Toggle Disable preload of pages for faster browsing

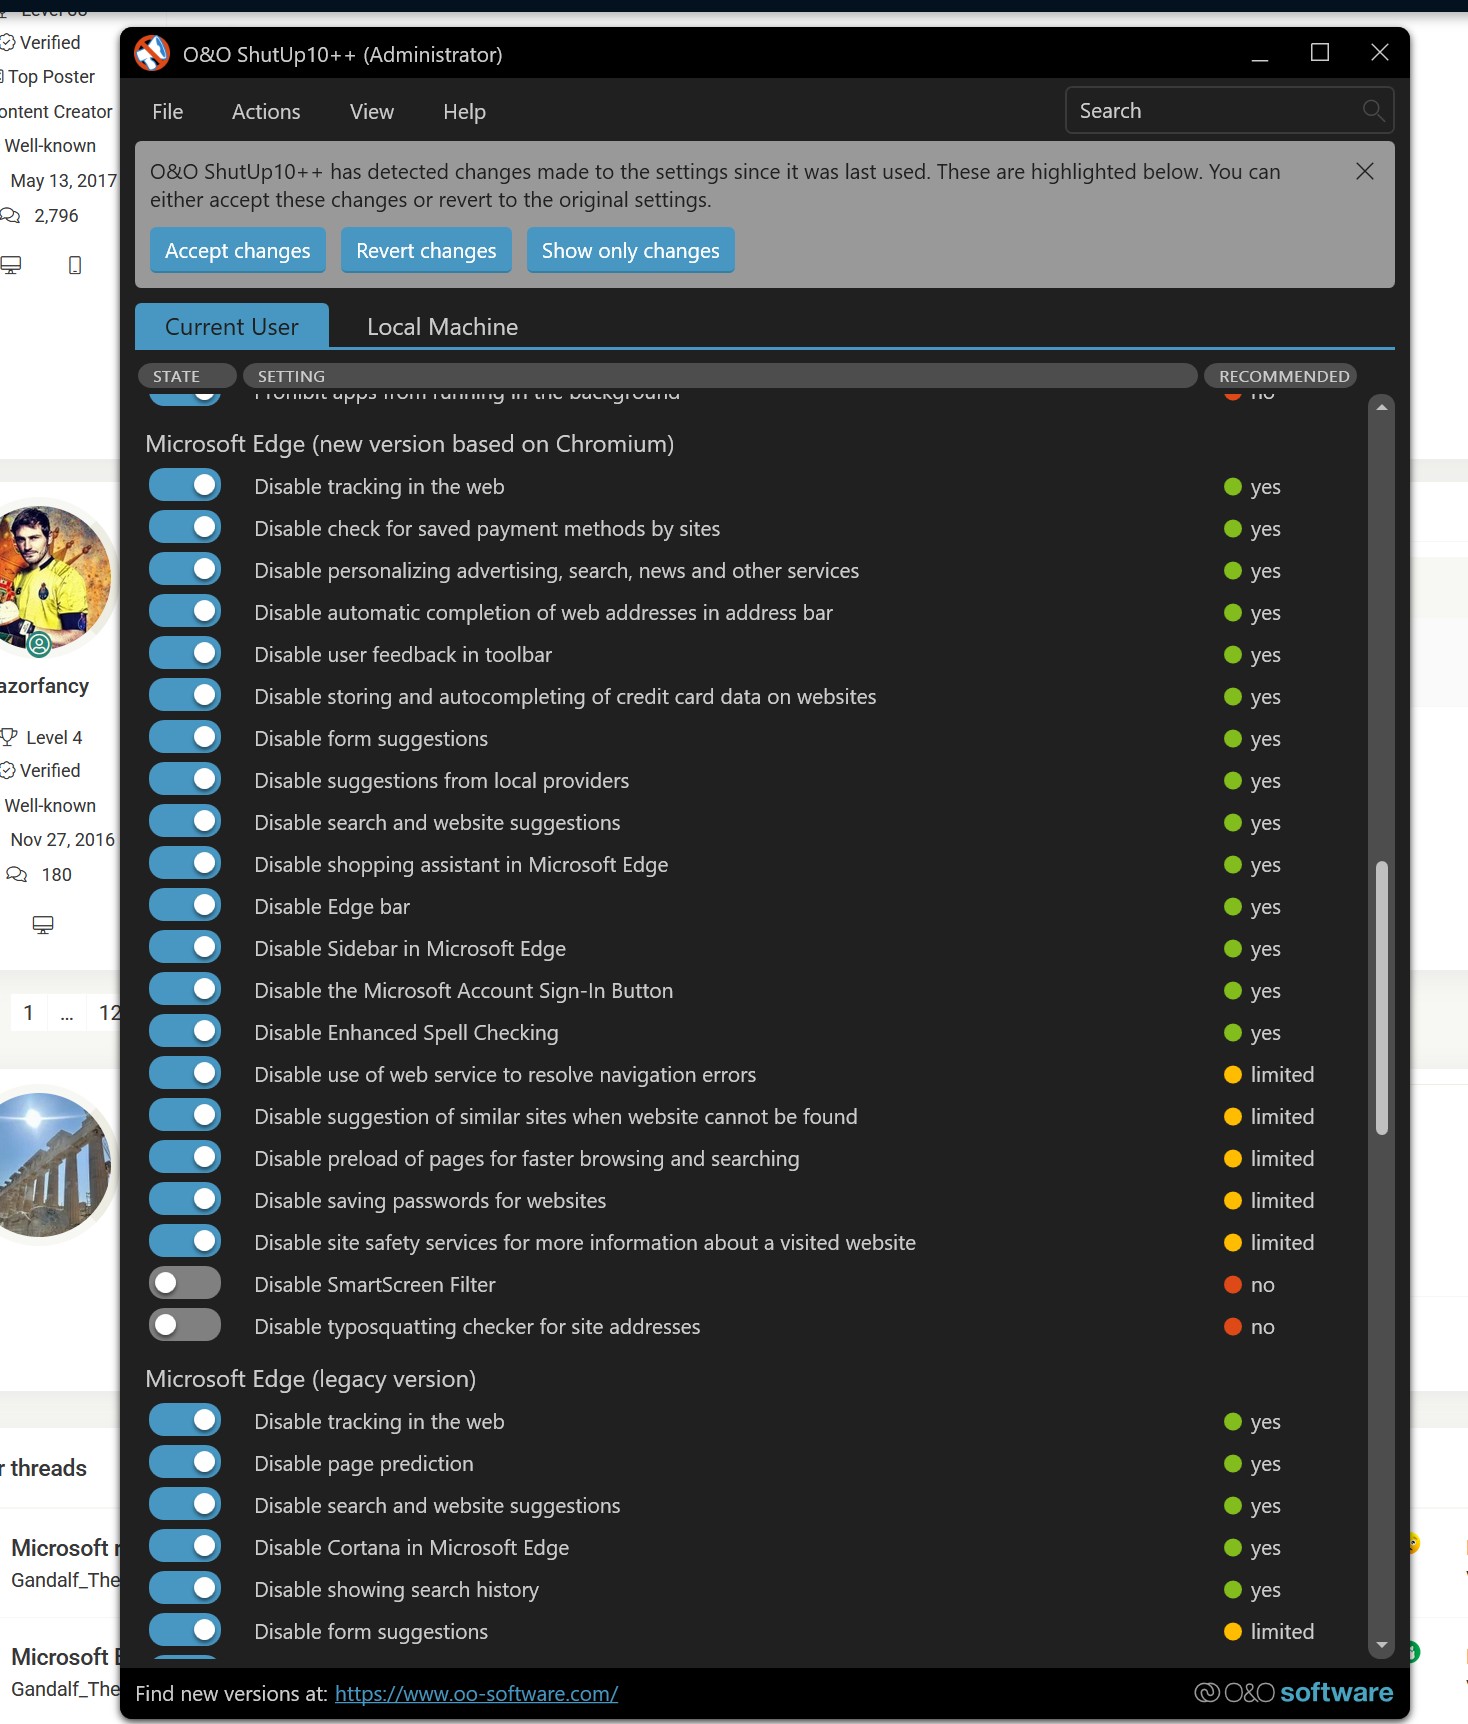(x=185, y=1158)
